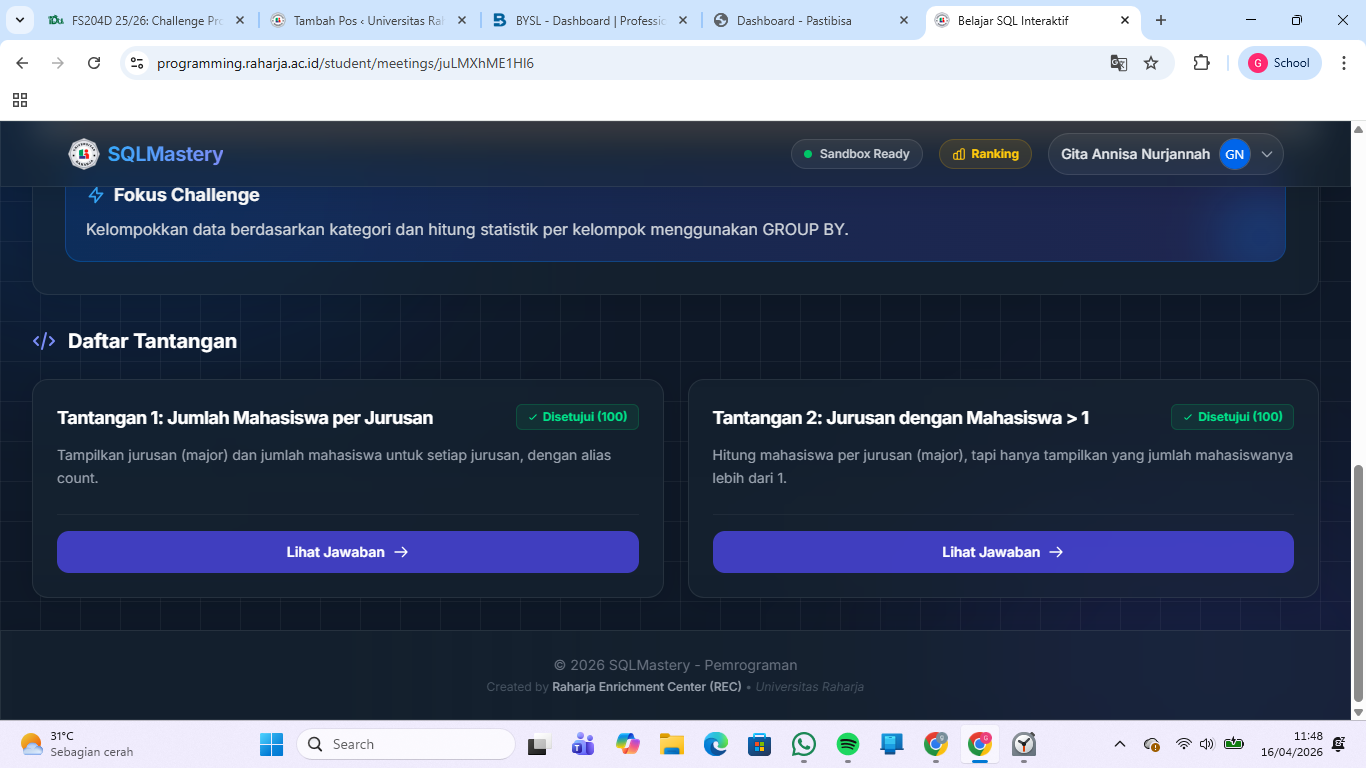1366x768 pixels.
Task: Open the Ranking leaderboard
Action: [x=985, y=154]
